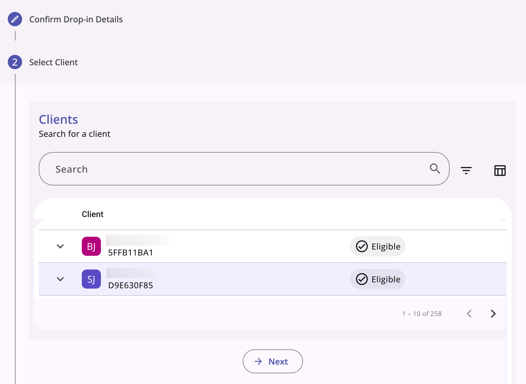
Task: Click the Eligible badge for D9E630F85
Action: [x=378, y=279]
